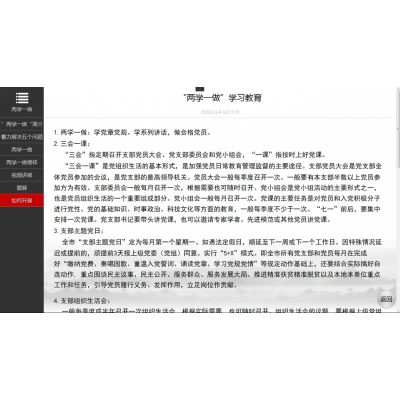Choose the third sidebar item 两学一做

click(22, 149)
